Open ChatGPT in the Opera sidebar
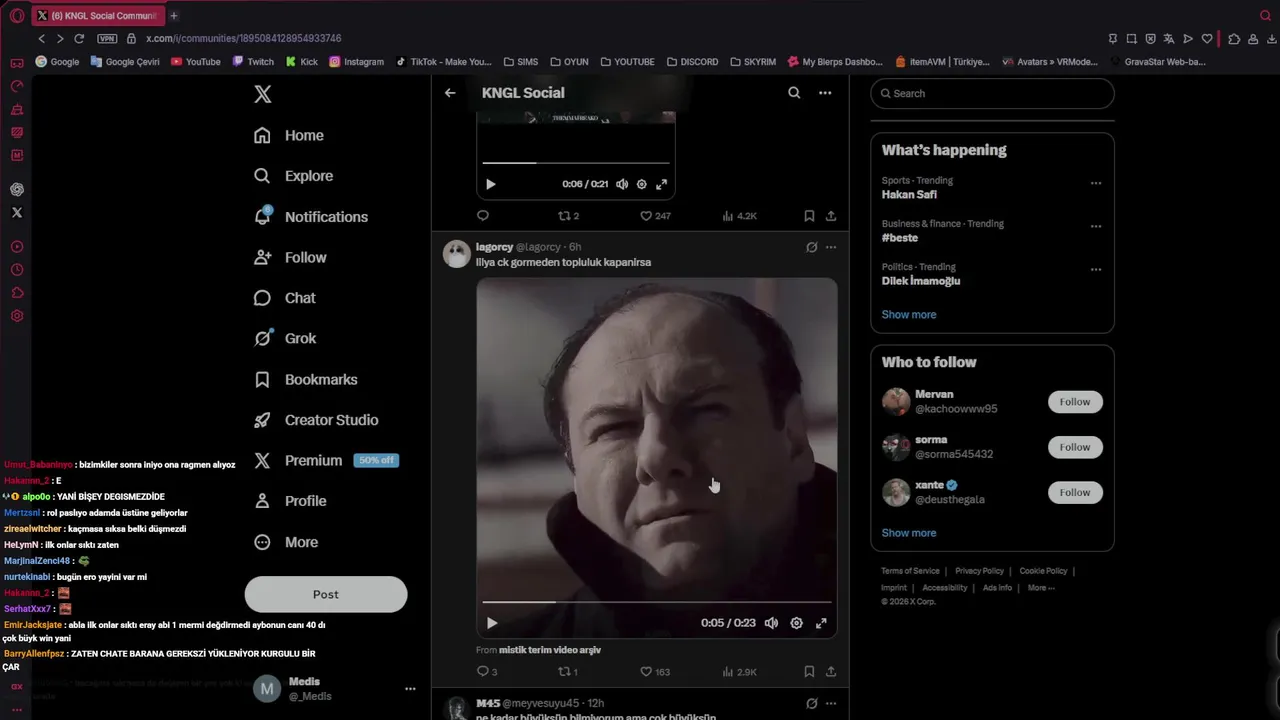The width and height of the screenshot is (1280, 720). pos(17,189)
